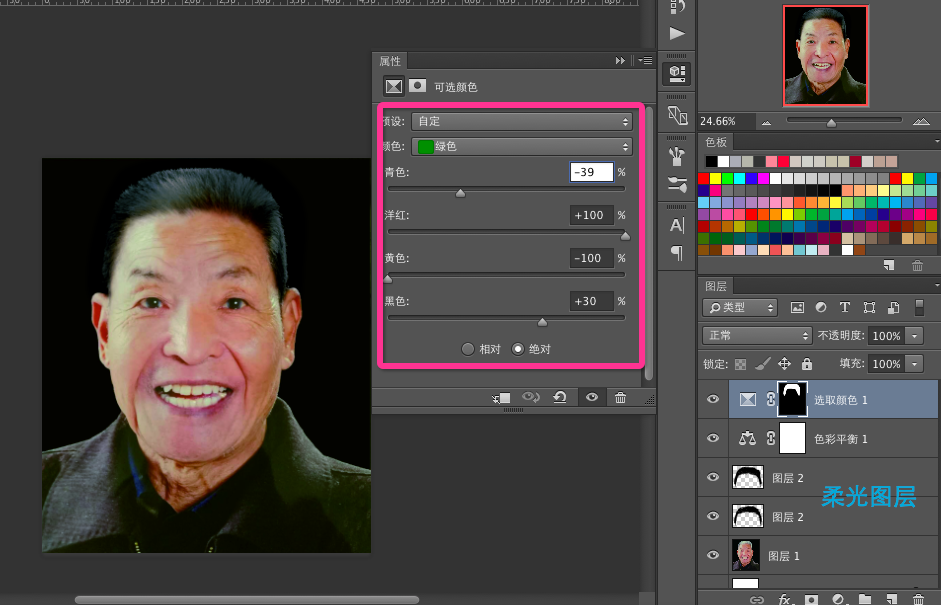Viewport: 941px width, 605px height.
Task: Toggle visibility of 色彩平衡 1 layer
Action: [713, 438]
